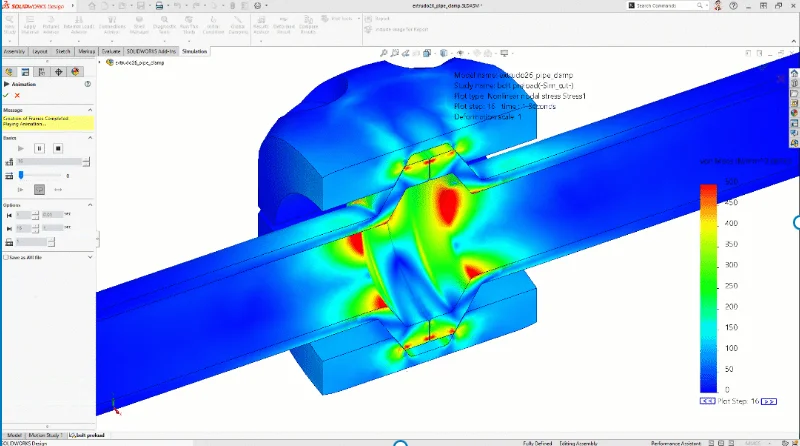Viewport: 800px width, 446px height.
Task: Switch to the Layout tab
Action: pos(40,52)
